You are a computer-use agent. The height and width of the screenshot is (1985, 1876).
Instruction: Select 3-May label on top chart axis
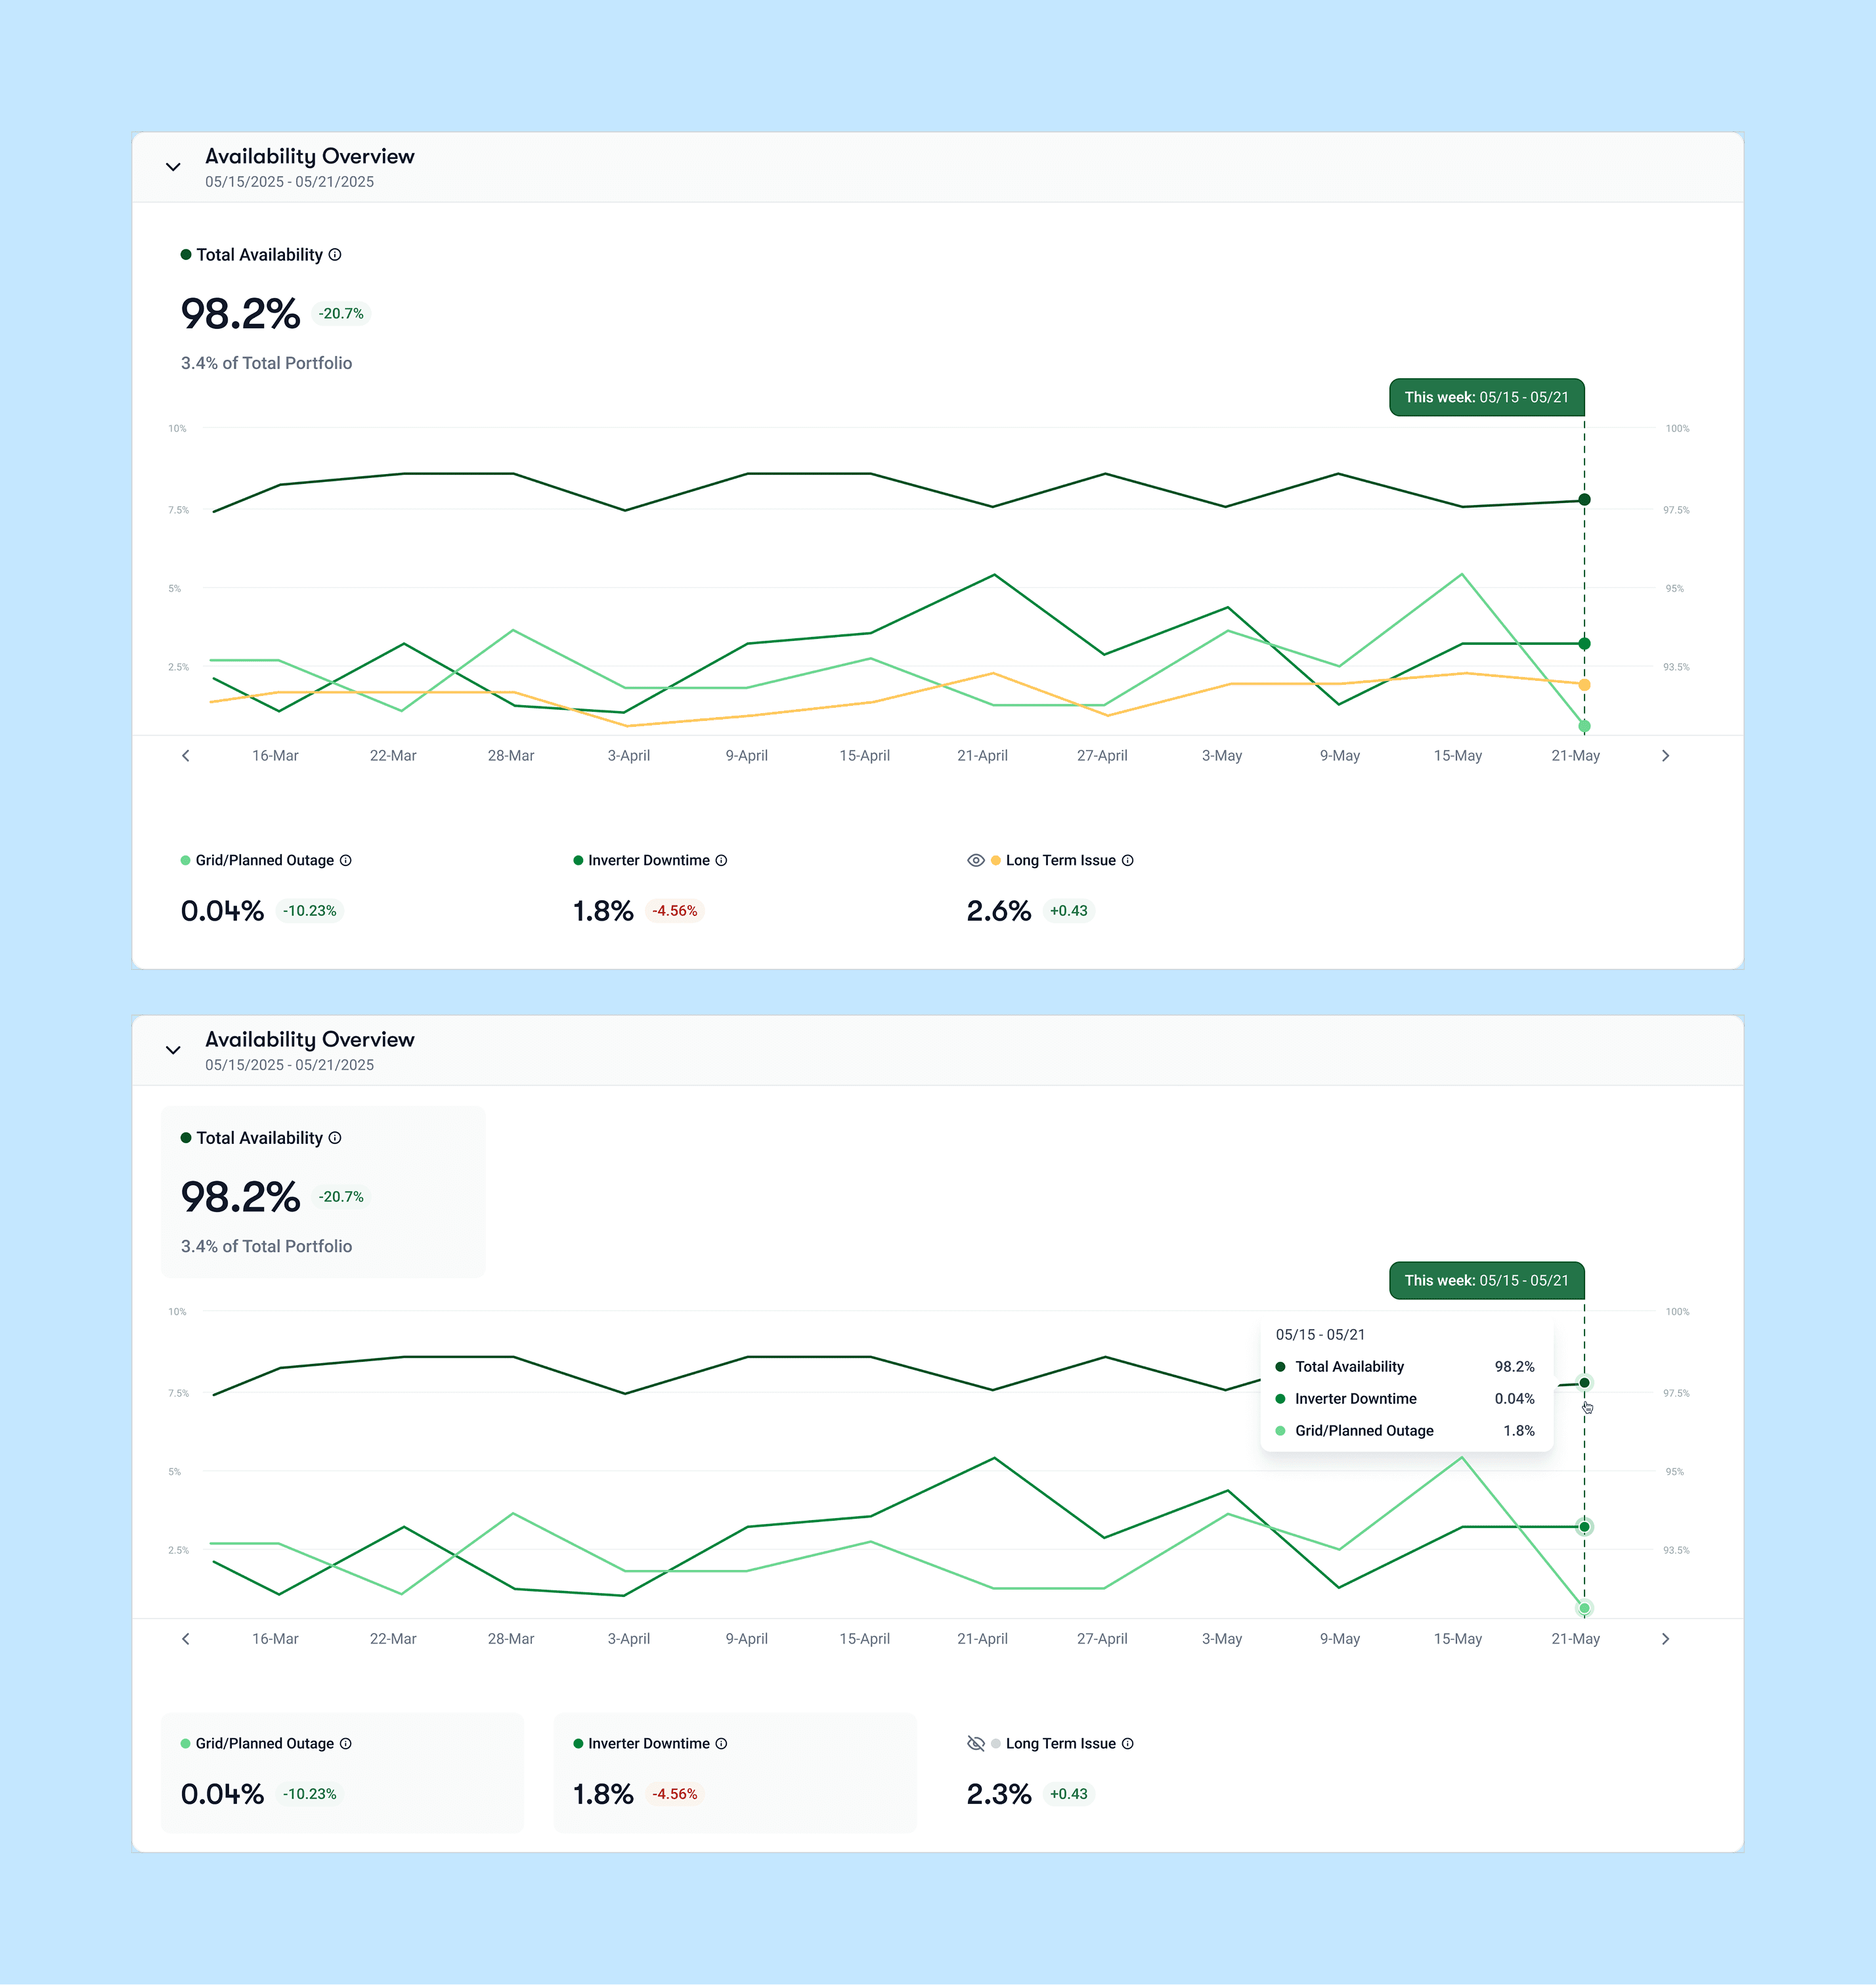1221,756
